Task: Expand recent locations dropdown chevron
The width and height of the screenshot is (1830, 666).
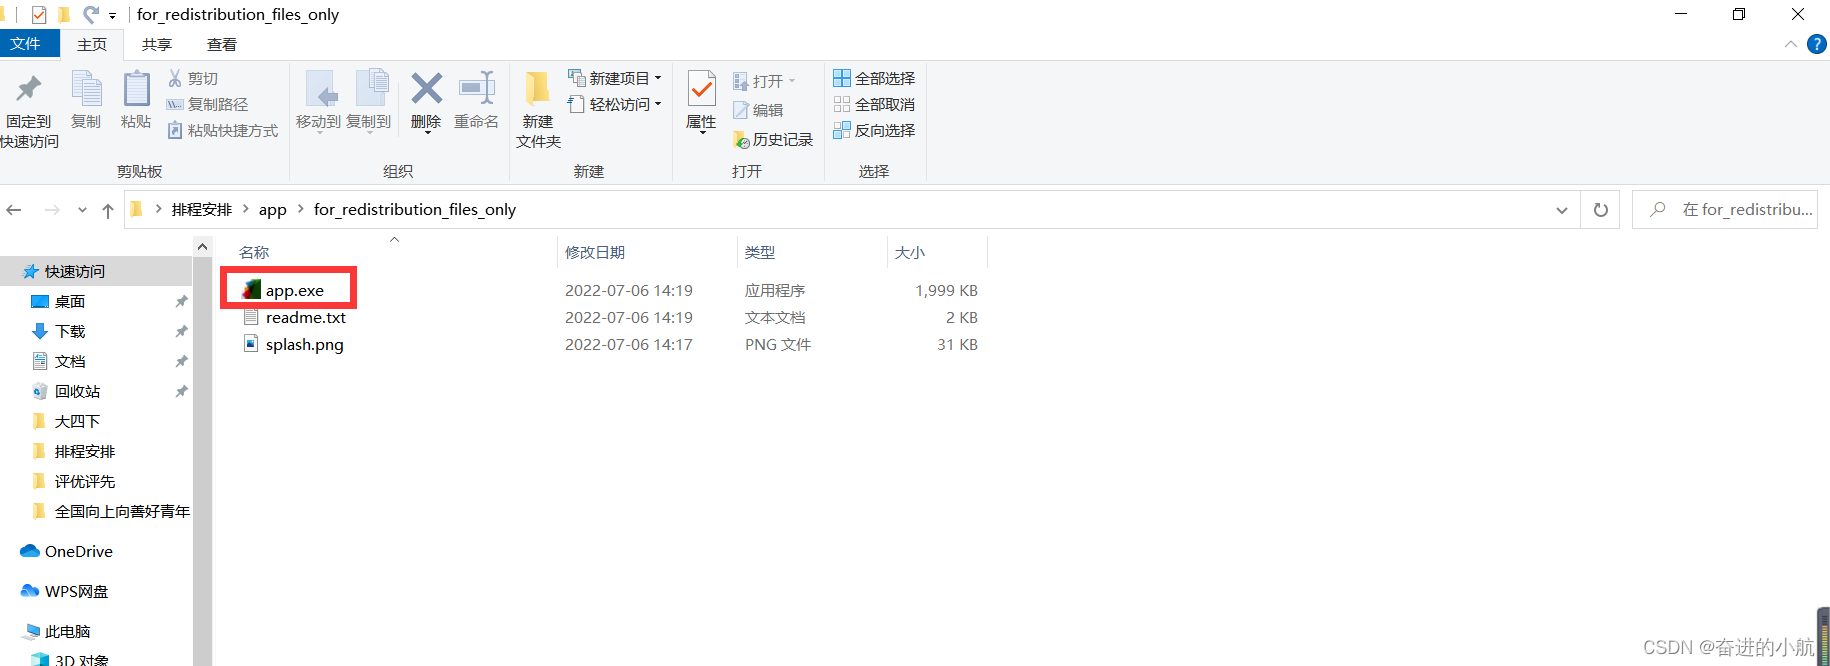Action: (82, 210)
